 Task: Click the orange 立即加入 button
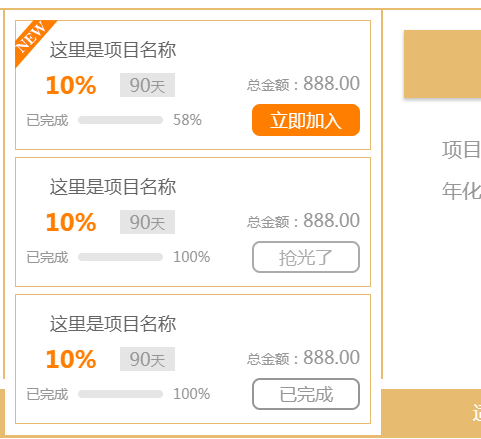tap(306, 120)
